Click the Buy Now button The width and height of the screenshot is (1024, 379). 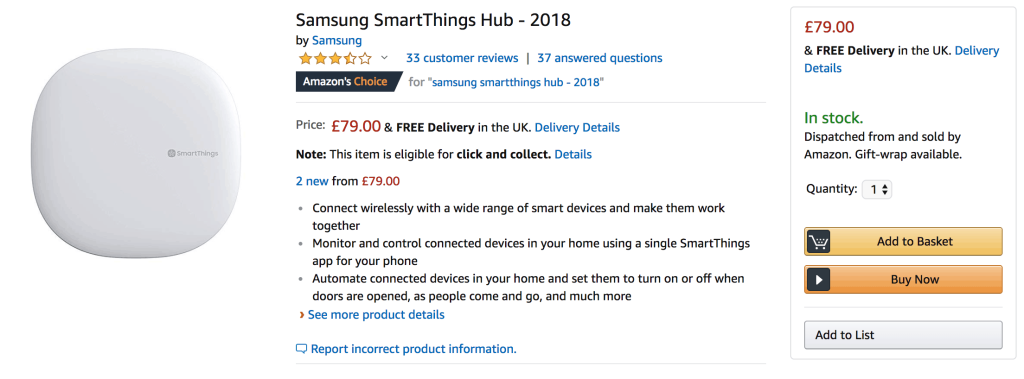pos(903,280)
